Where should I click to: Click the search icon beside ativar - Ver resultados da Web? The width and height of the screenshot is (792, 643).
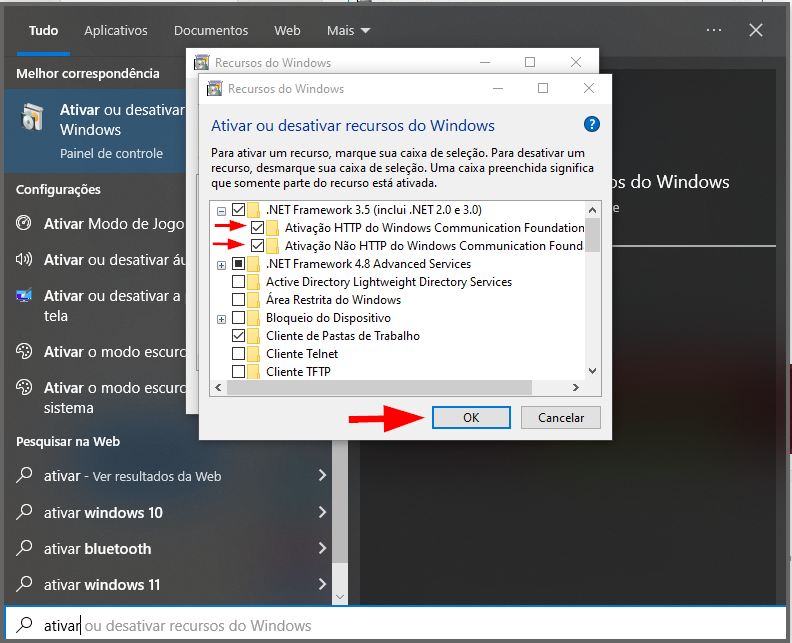(24, 475)
